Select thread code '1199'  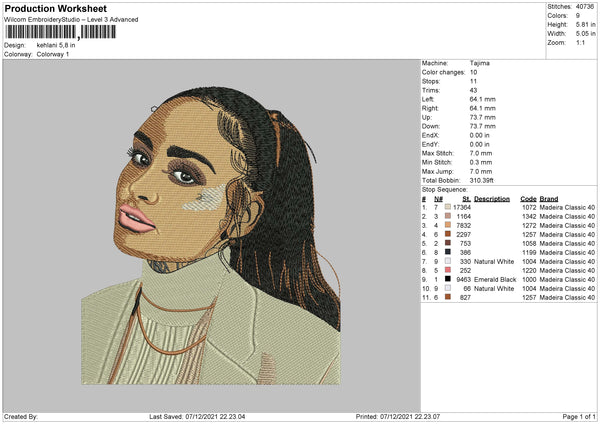529,253
